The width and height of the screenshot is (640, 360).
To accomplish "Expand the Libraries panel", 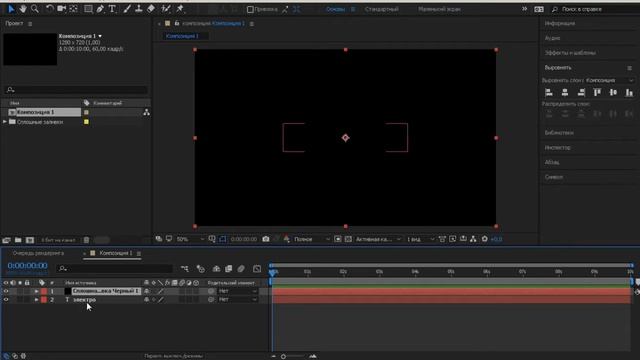I will [559, 133].
